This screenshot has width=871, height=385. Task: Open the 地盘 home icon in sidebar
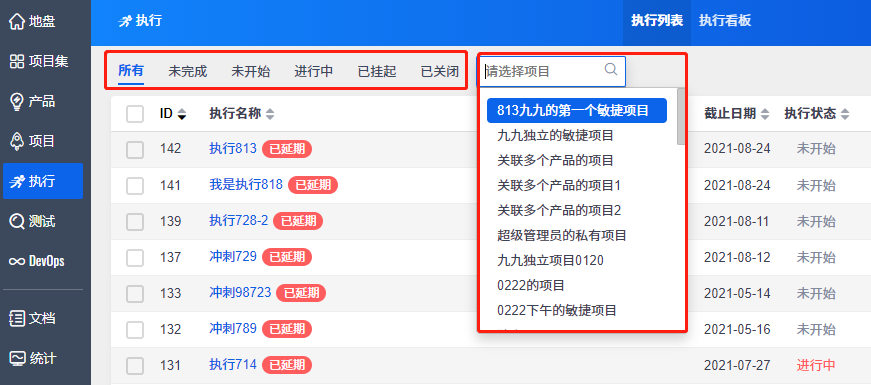coord(17,22)
